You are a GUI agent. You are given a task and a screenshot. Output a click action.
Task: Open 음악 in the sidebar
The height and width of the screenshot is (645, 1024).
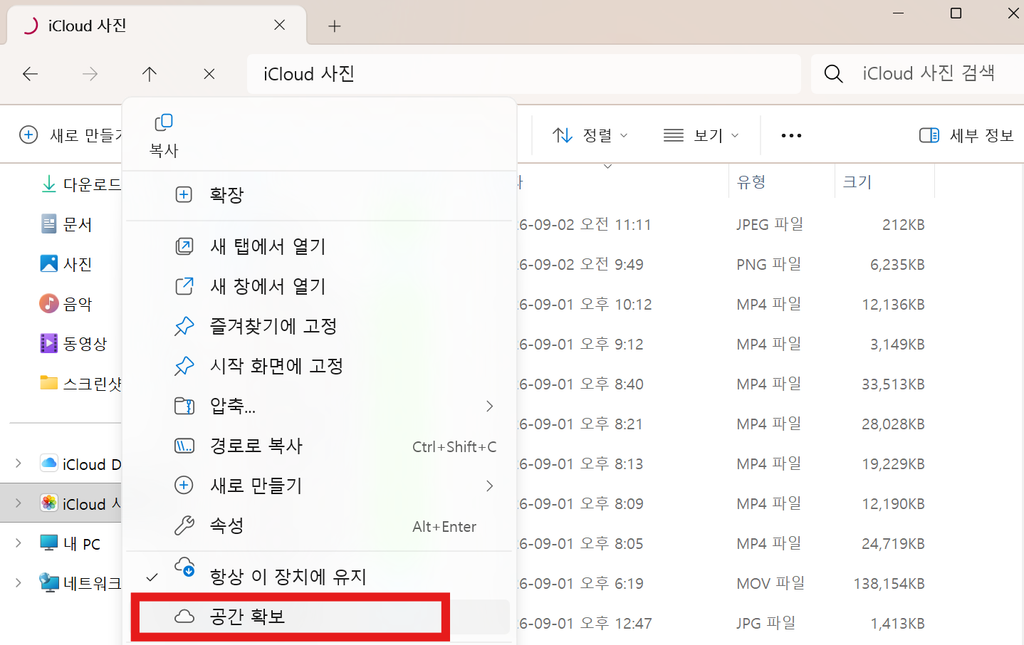pyautogui.click(x=66, y=304)
